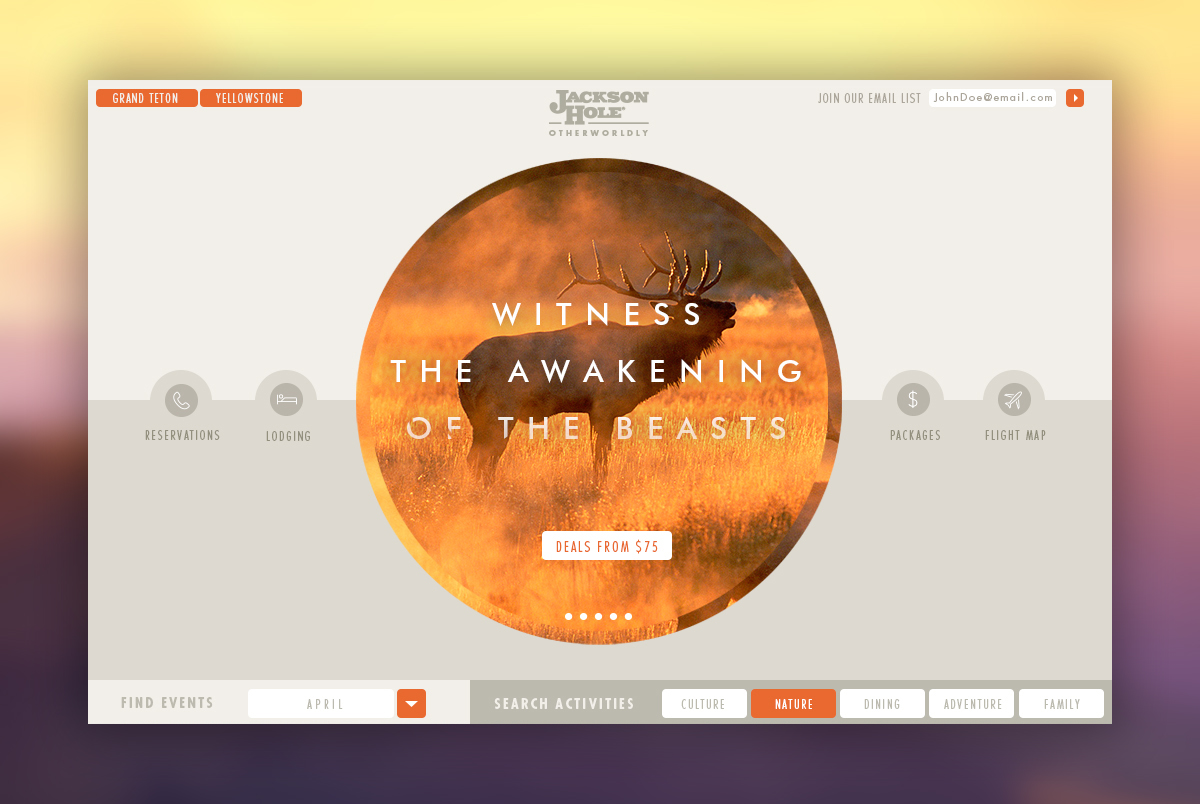This screenshot has width=1200, height=804.
Task: Open the Grand Teton tab
Action: click(x=146, y=98)
